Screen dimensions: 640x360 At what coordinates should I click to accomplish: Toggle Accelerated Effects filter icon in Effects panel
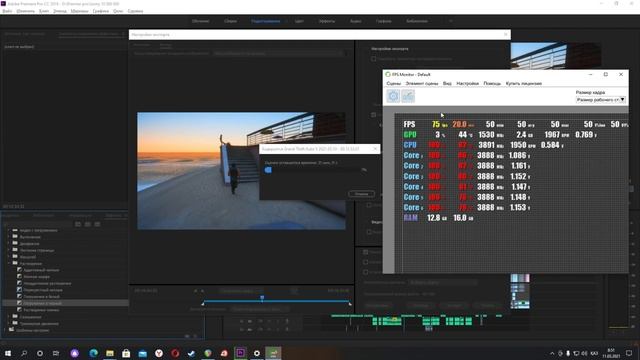[78, 224]
